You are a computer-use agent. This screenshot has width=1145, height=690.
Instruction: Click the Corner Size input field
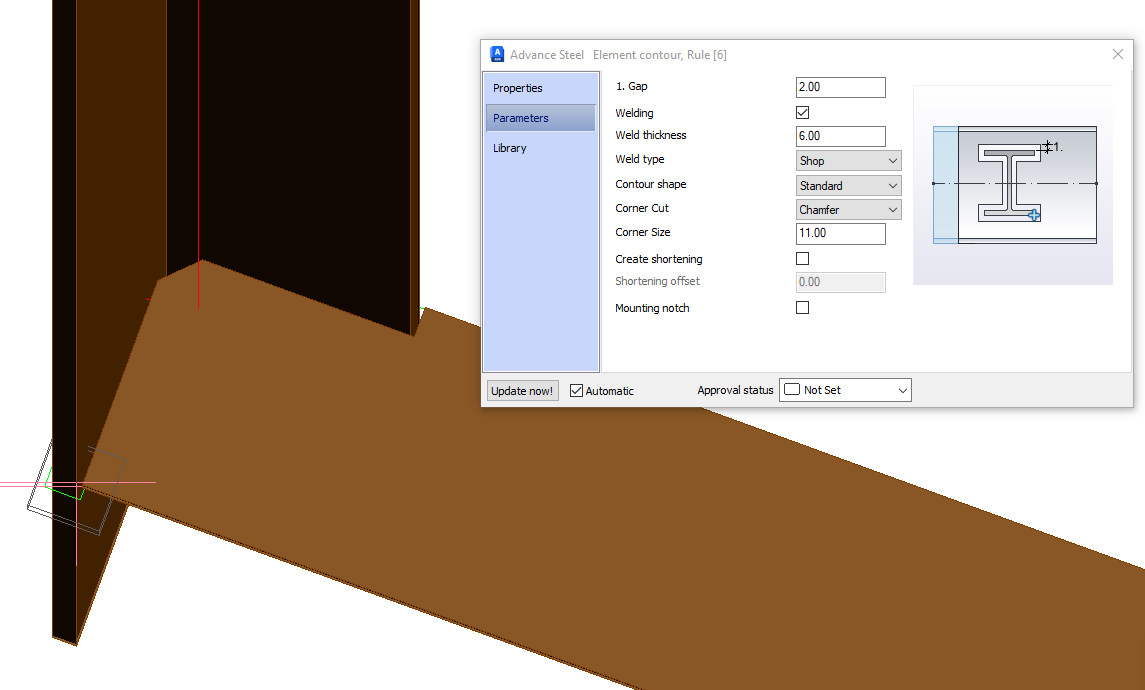[840, 233]
